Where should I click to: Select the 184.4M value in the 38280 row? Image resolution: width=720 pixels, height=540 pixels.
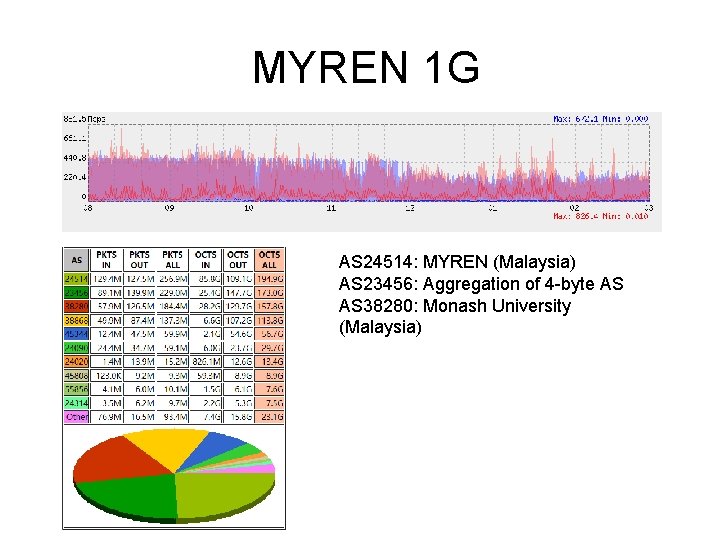[x=173, y=306]
